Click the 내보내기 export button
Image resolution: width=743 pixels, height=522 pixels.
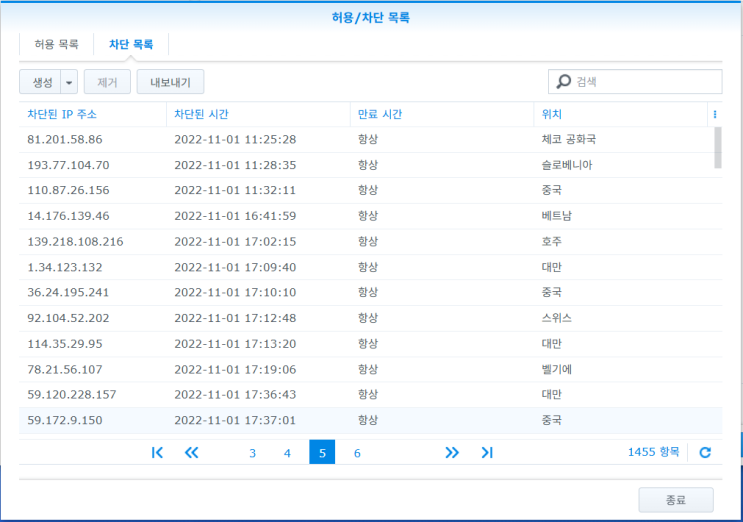tap(171, 82)
